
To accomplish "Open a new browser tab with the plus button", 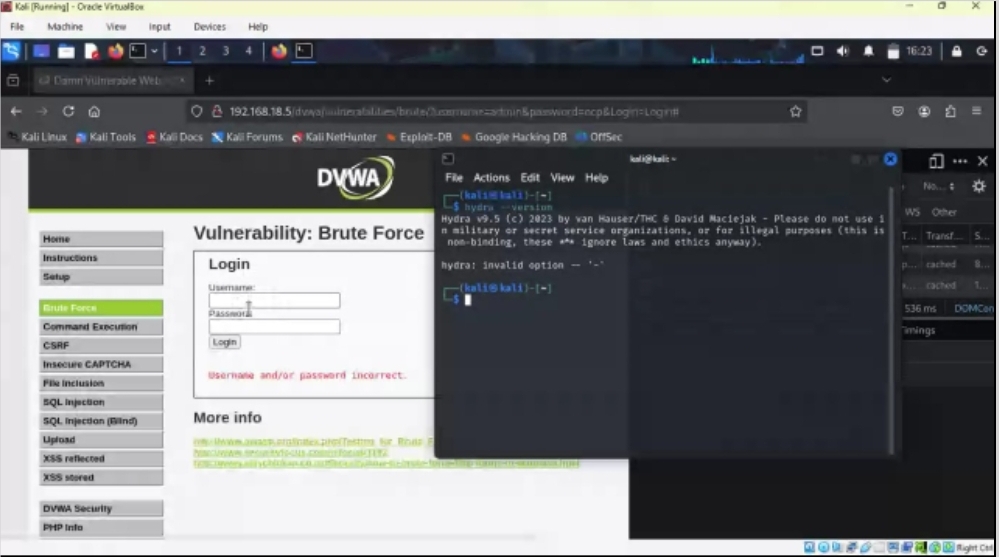I will (x=209, y=80).
